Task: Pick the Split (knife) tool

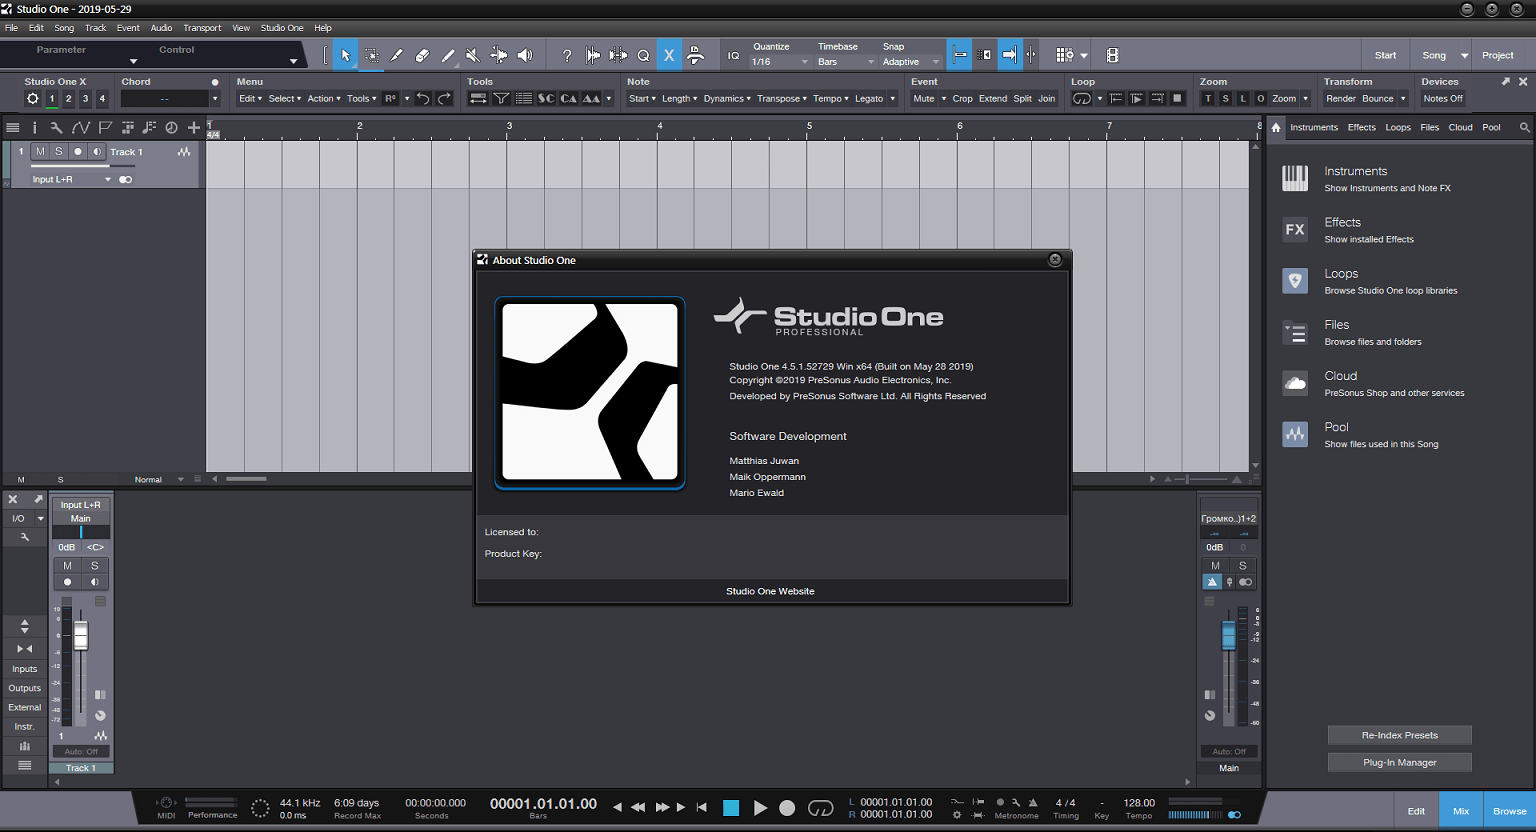Action: tap(397, 56)
